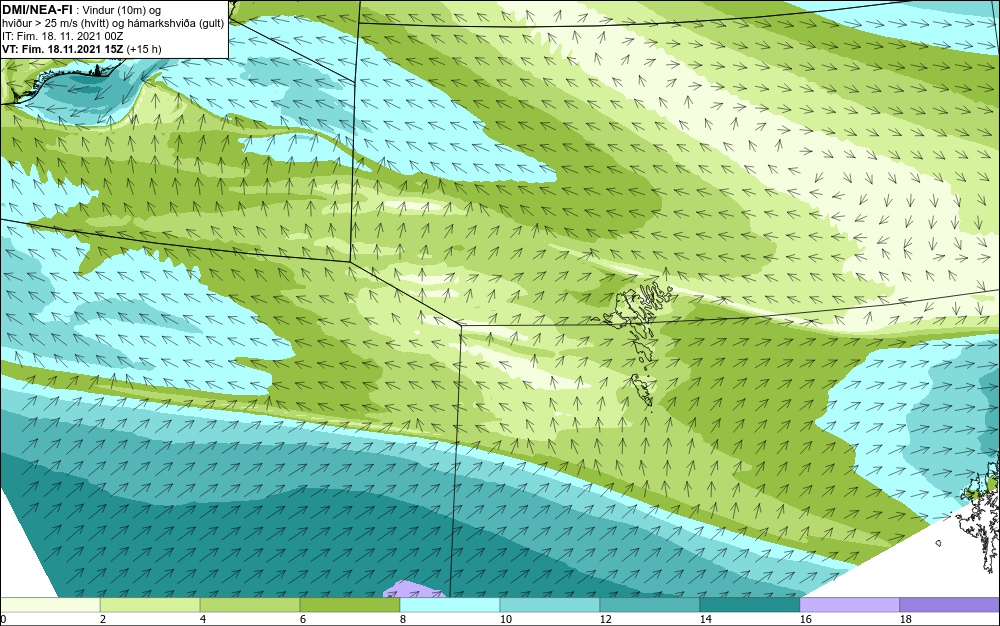
Task: Click the 'Vindur (10m) og' label
Action: tap(122, 10)
